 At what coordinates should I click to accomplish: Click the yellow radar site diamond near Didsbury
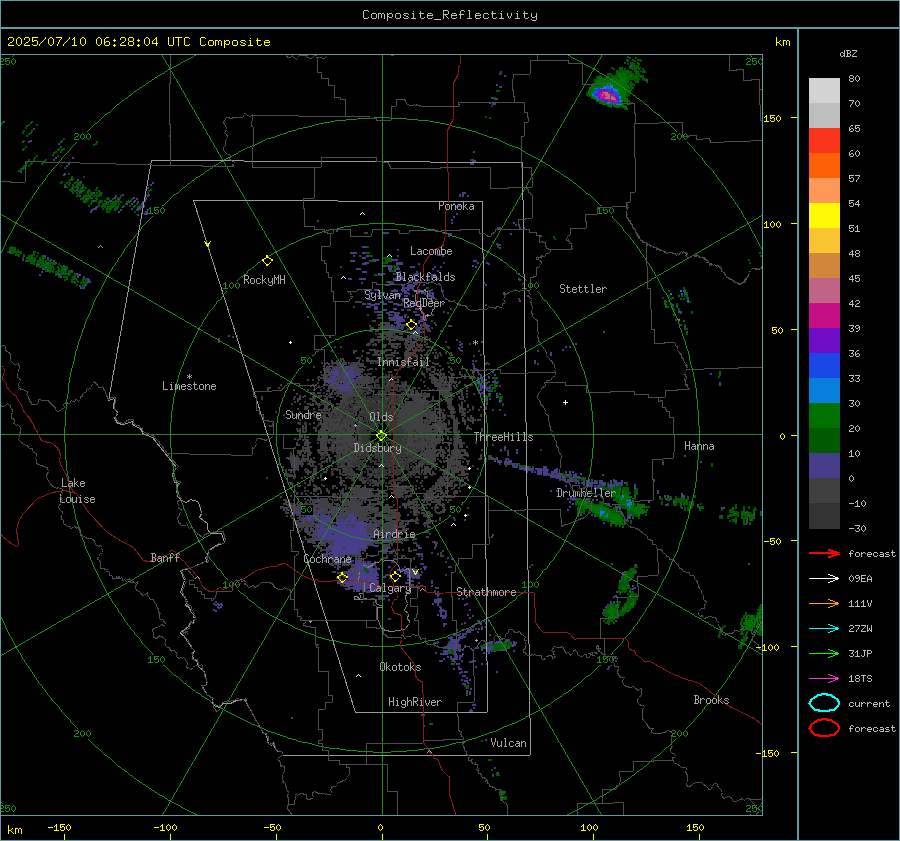[x=382, y=436]
